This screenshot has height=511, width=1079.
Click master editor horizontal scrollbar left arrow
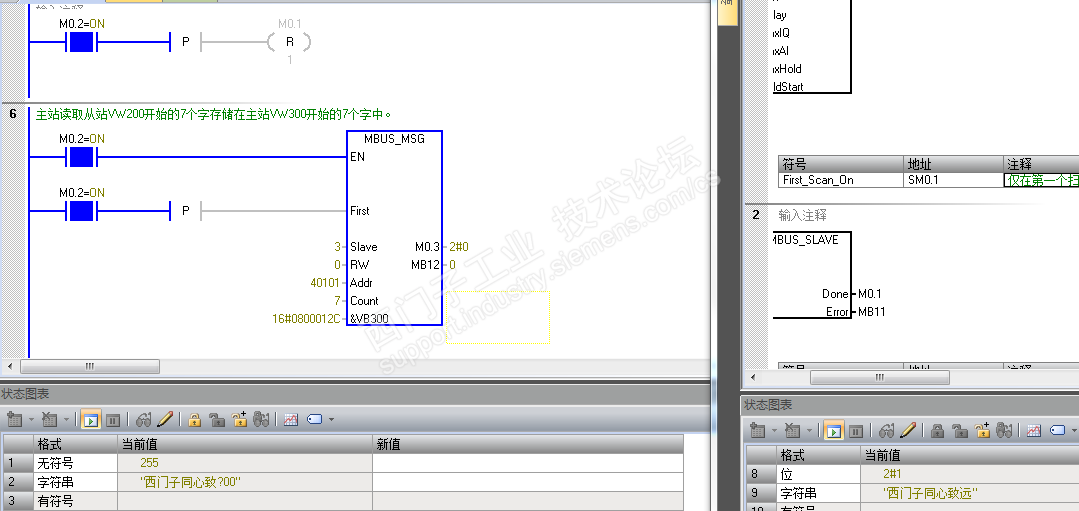[10, 366]
